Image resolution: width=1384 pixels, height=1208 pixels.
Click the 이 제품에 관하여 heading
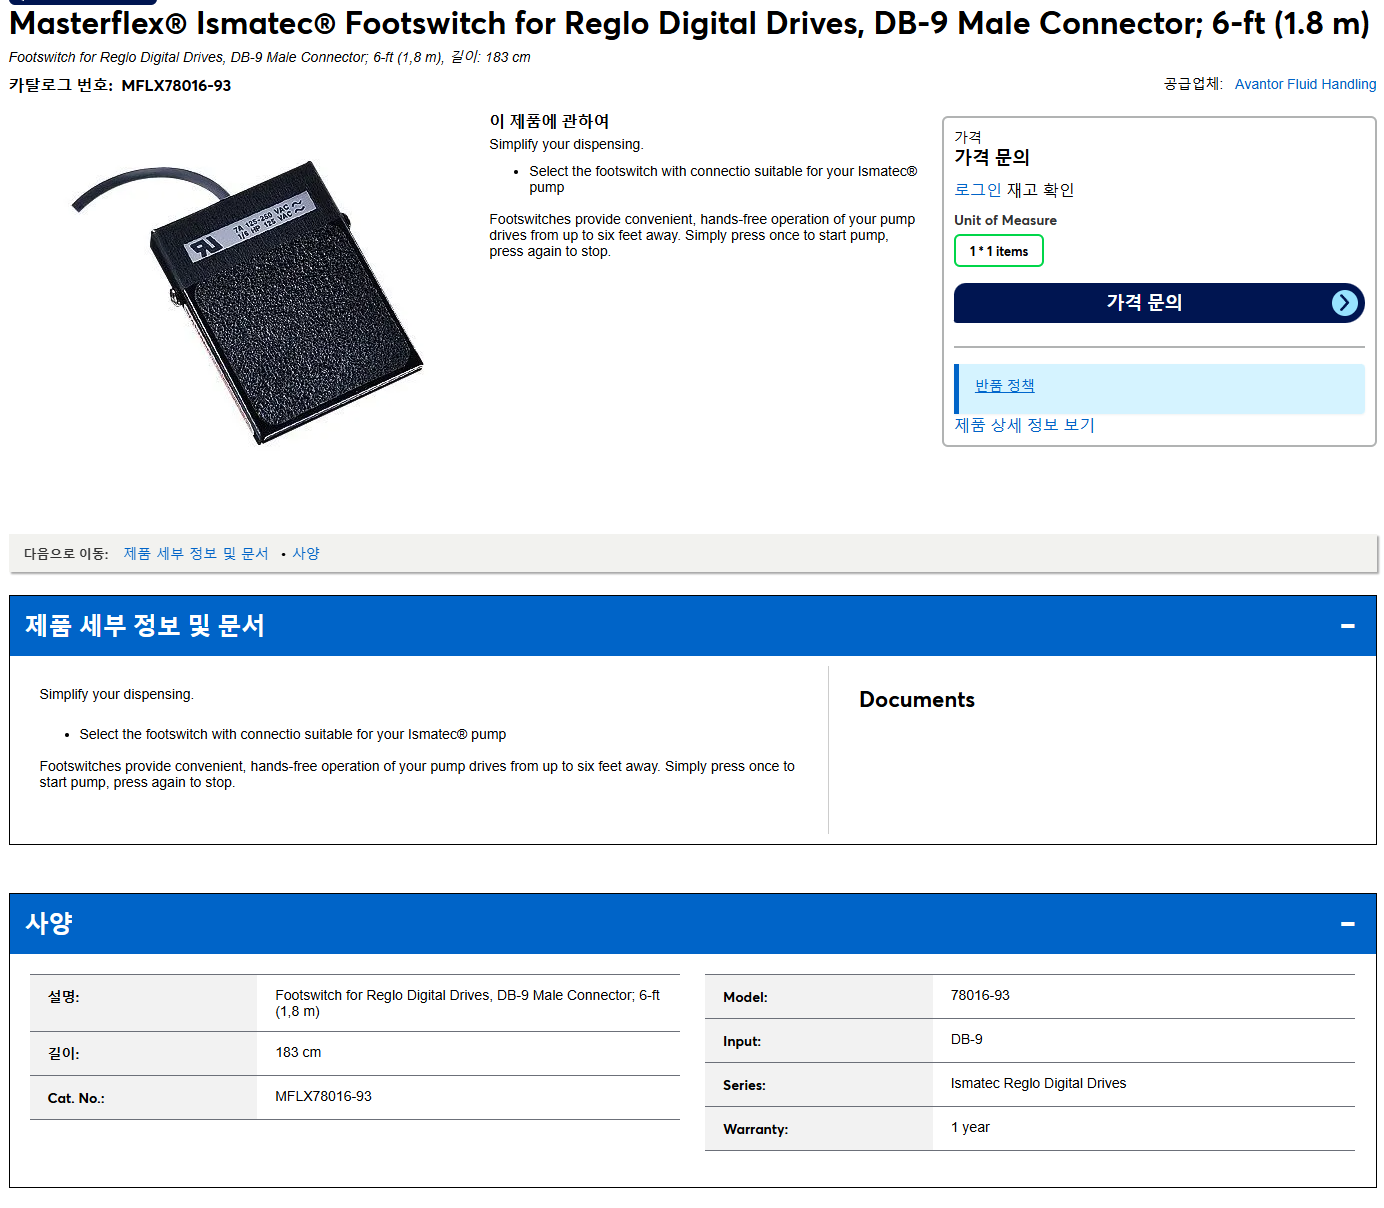click(x=549, y=121)
